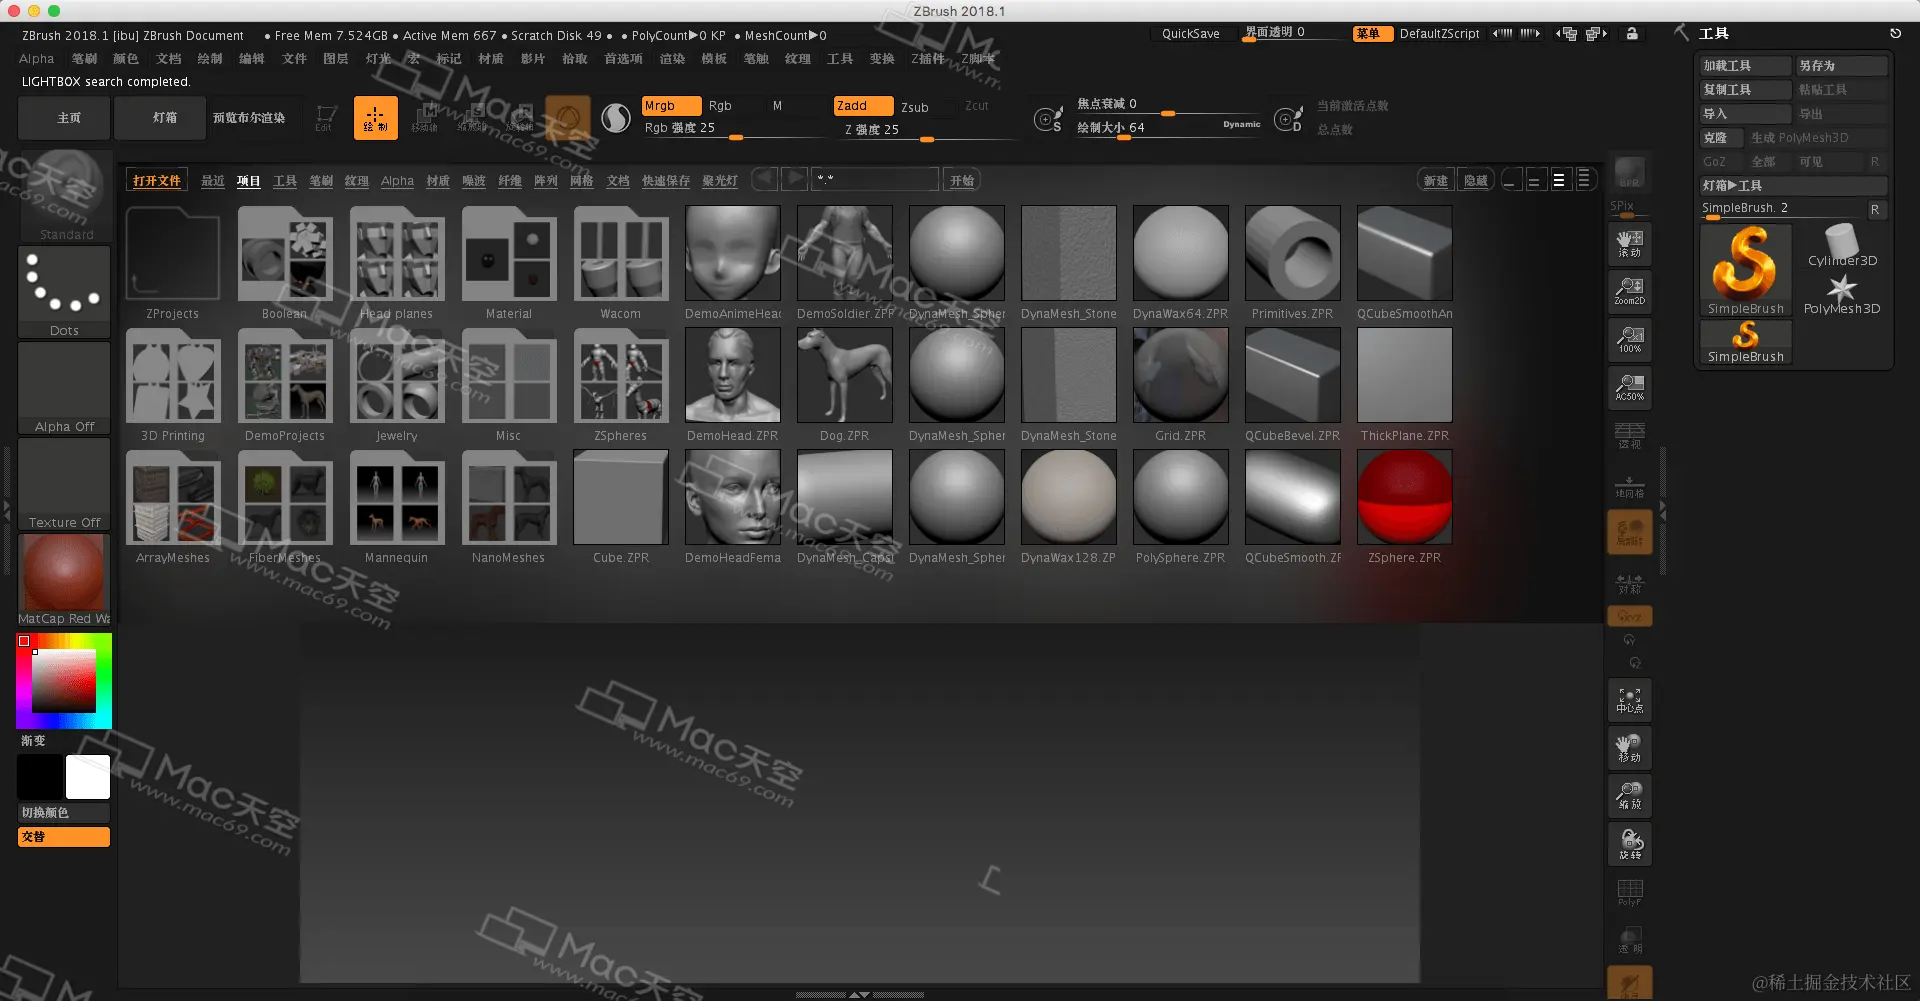Click the Edit mode icon
The width and height of the screenshot is (1920, 1001).
coord(324,118)
